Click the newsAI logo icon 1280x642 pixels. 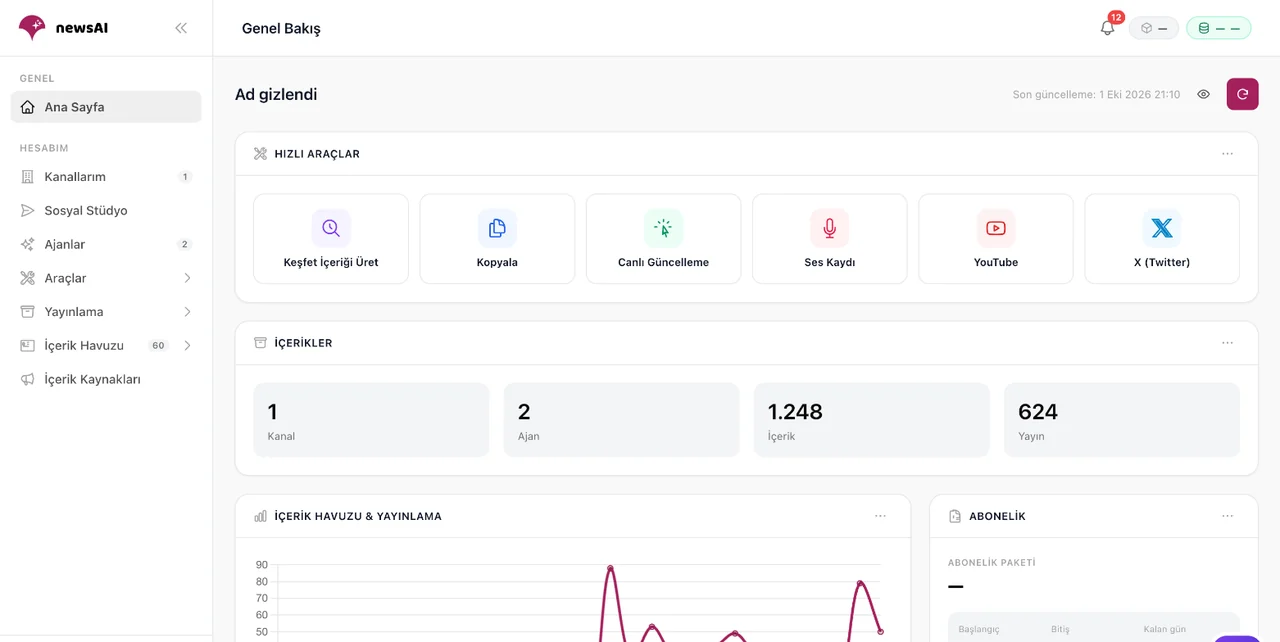(32, 27)
